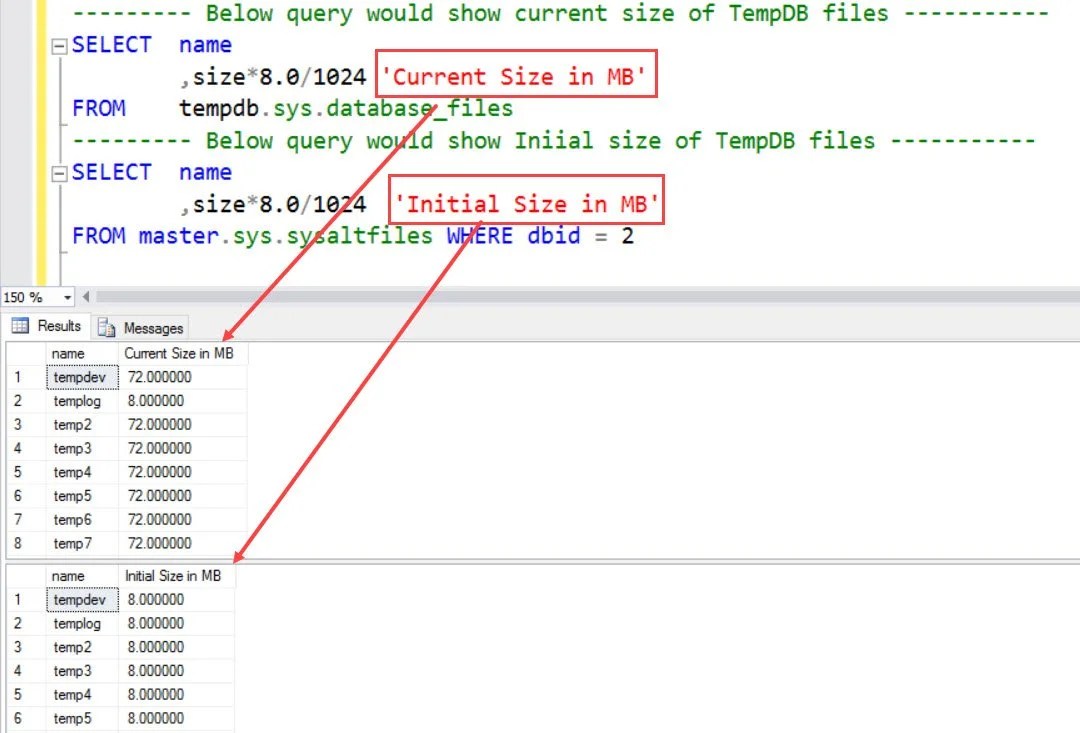Click the 'Initial Size in MB' column header

click(175, 575)
